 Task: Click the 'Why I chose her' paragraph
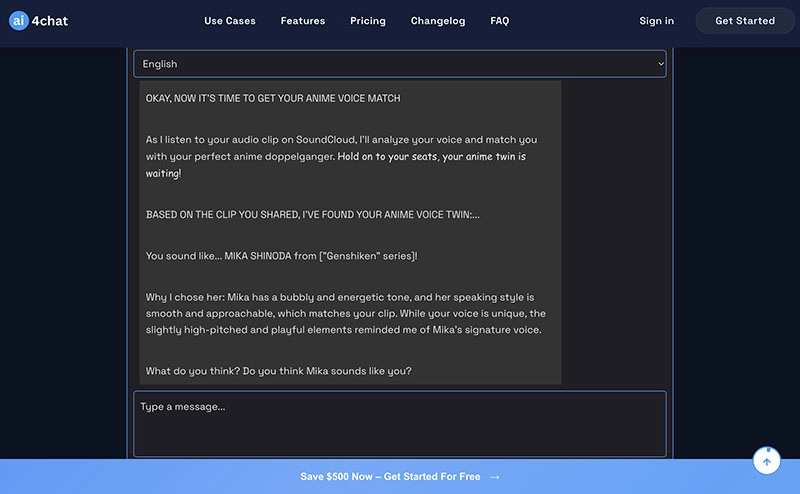(345, 313)
